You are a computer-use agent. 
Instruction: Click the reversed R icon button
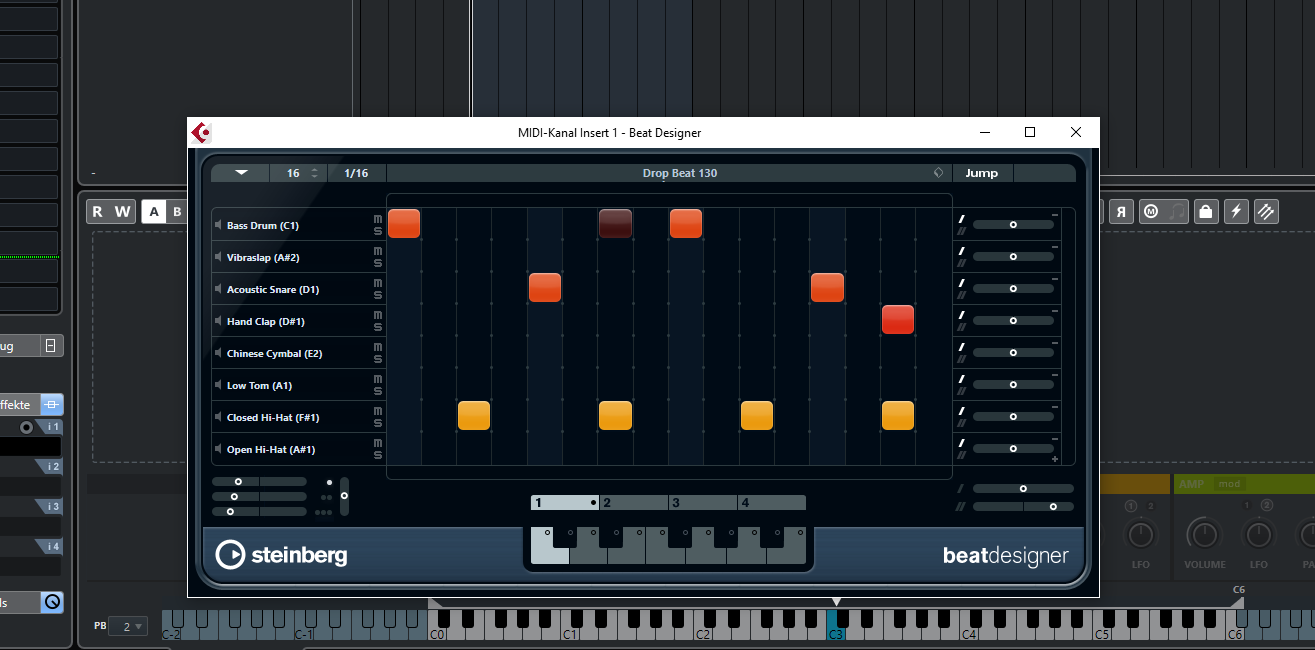pyautogui.click(x=1123, y=211)
